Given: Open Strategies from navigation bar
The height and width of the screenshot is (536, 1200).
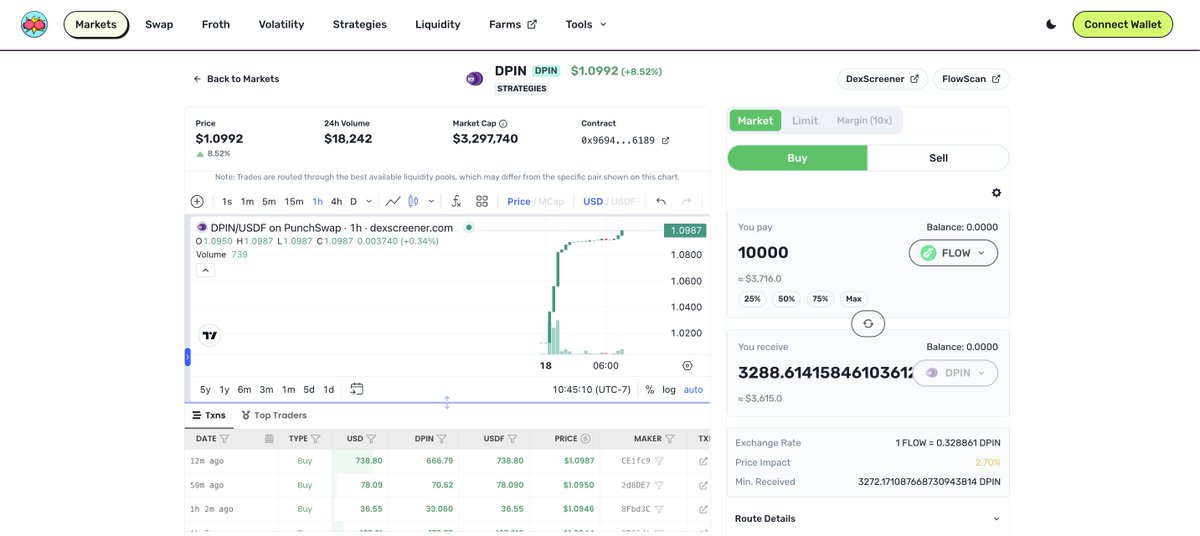Looking at the screenshot, I should tap(359, 24).
